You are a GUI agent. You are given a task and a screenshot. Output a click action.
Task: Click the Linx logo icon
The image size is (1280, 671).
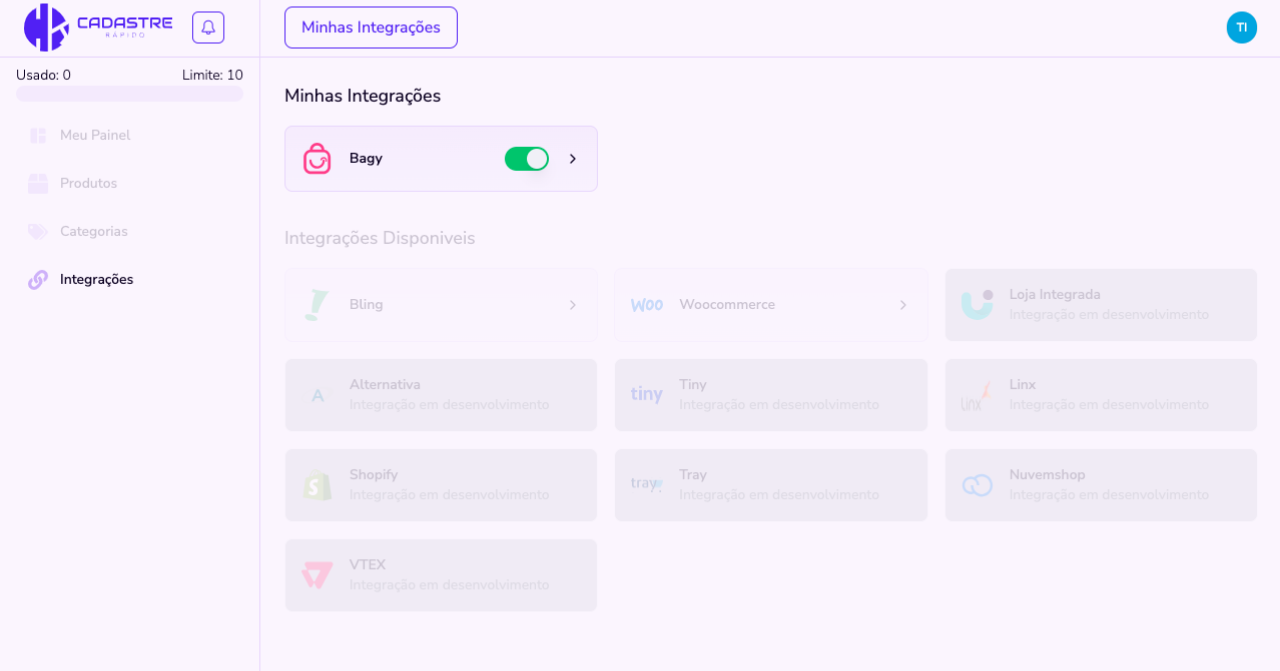[x=976, y=396]
